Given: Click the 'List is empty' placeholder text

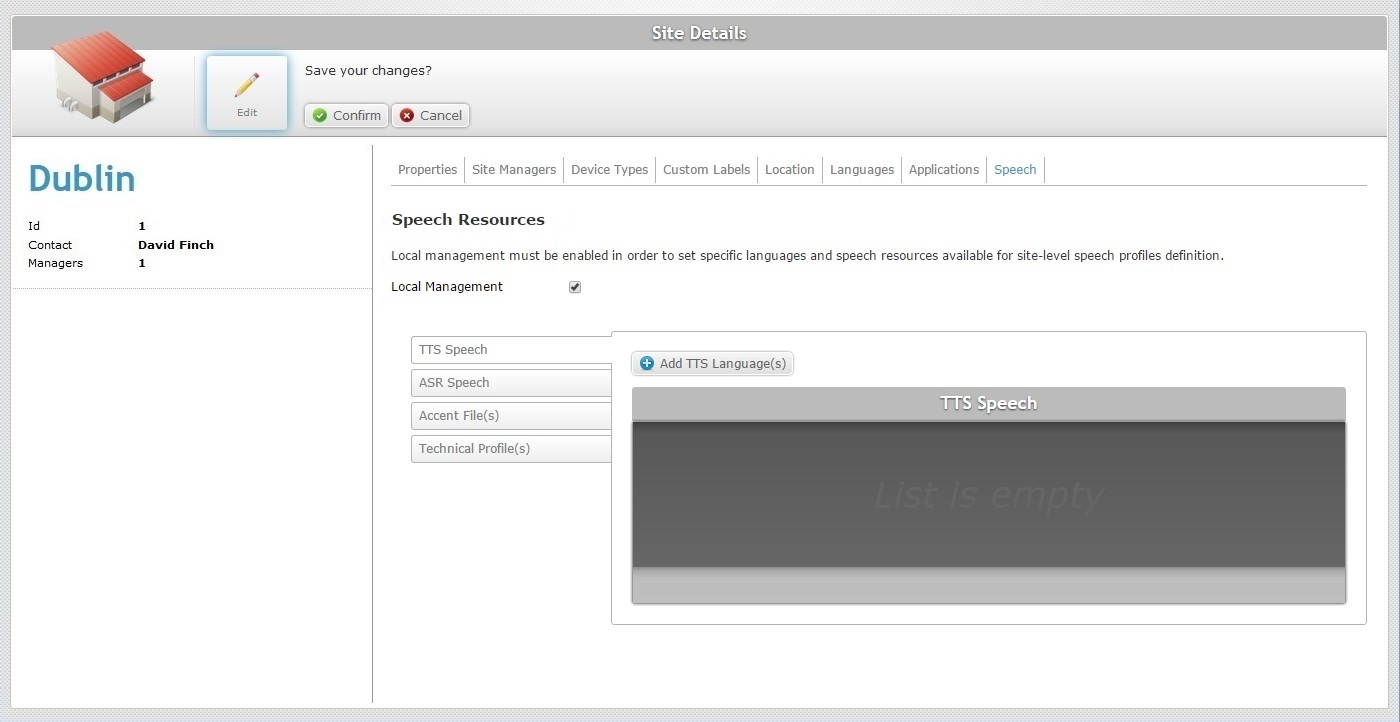Looking at the screenshot, I should (989, 495).
